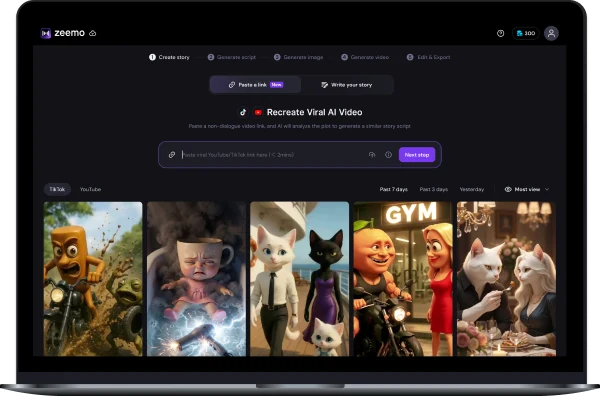Switch to Paste a link mode

point(255,85)
